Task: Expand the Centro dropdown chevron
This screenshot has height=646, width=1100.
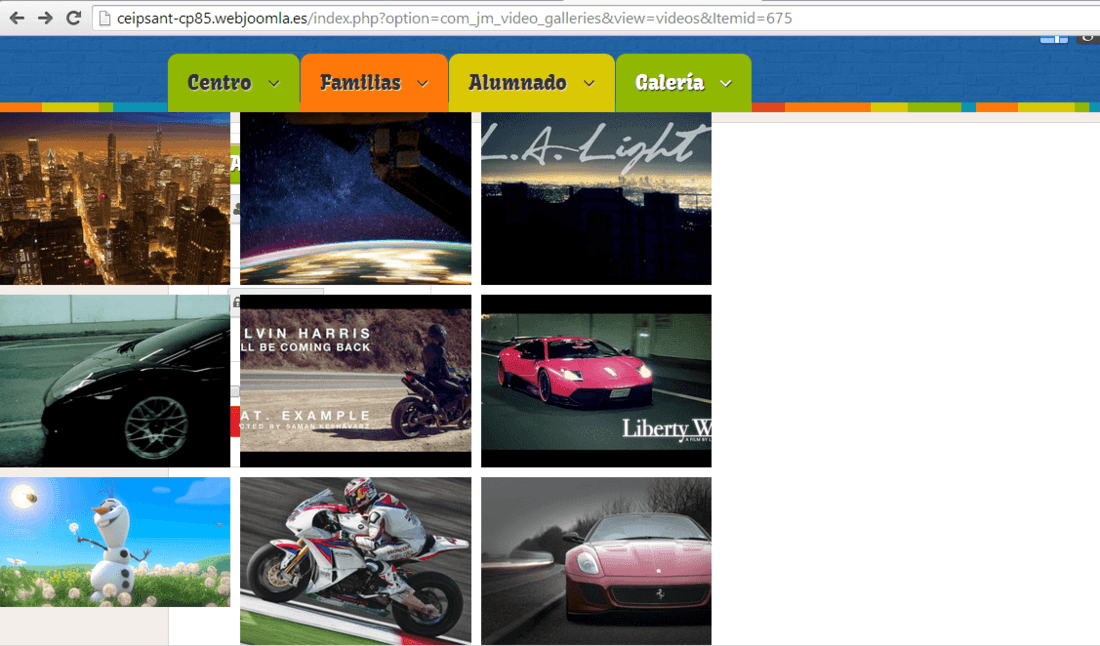Action: point(274,83)
